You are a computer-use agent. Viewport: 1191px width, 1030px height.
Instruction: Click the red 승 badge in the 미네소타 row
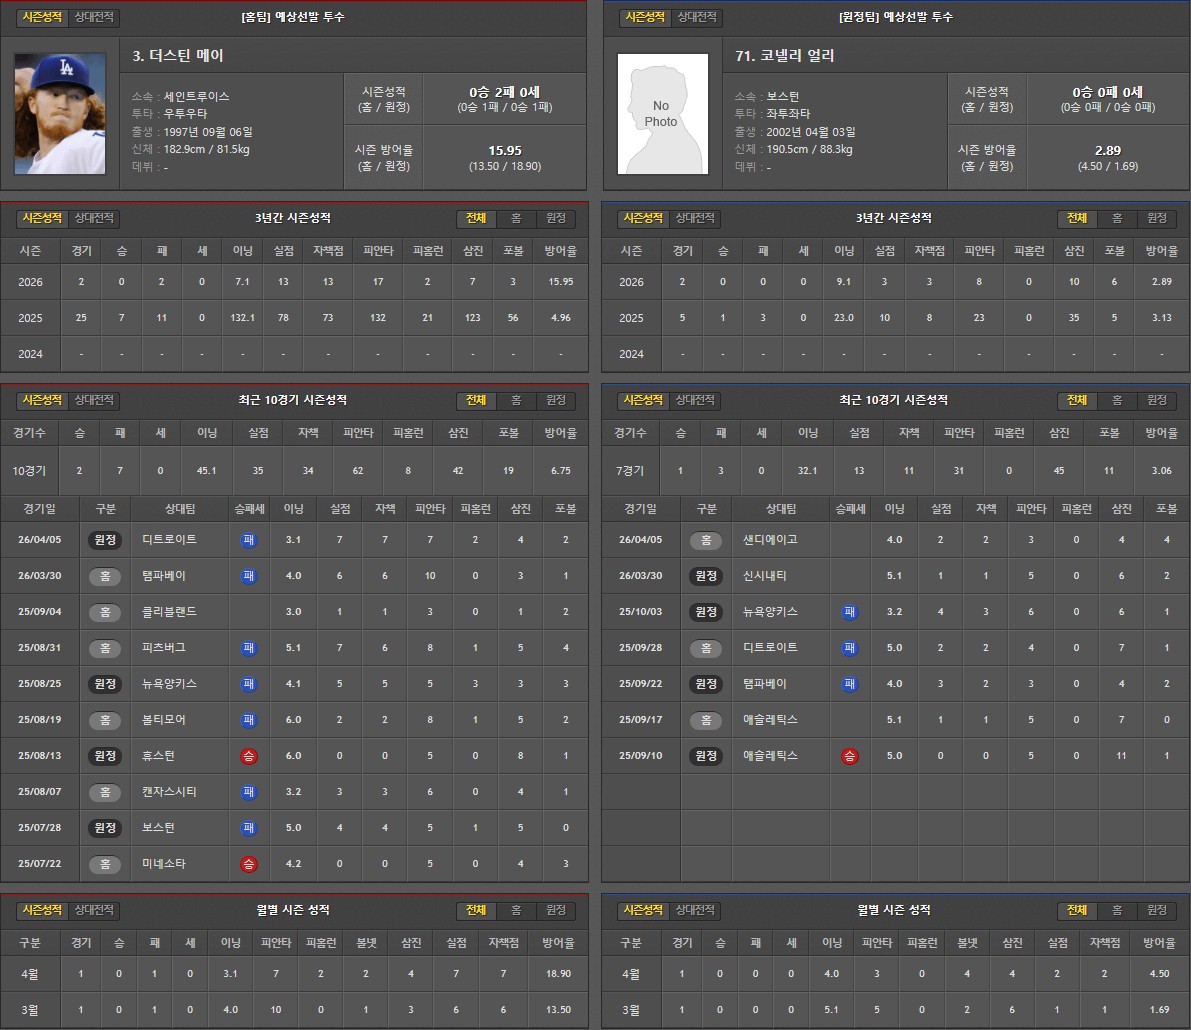[x=249, y=864]
